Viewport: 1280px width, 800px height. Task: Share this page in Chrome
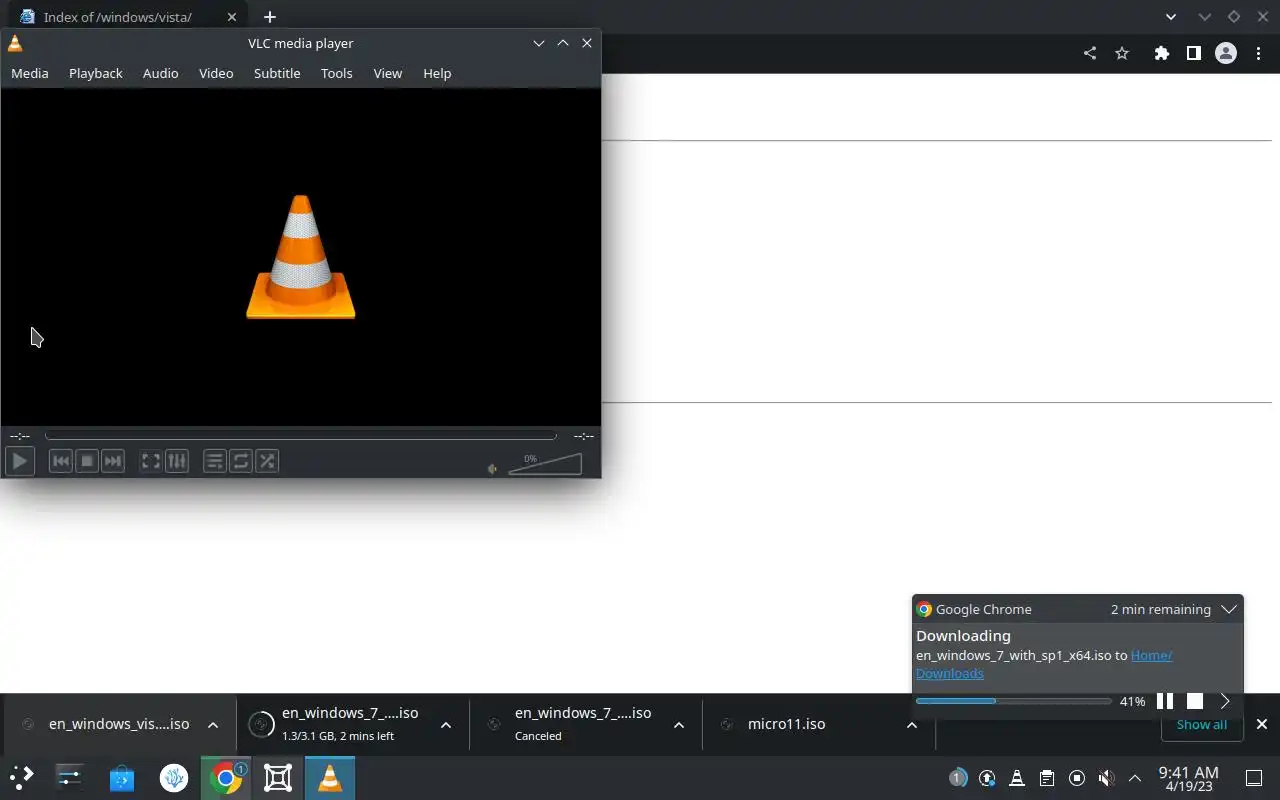[x=1090, y=53]
